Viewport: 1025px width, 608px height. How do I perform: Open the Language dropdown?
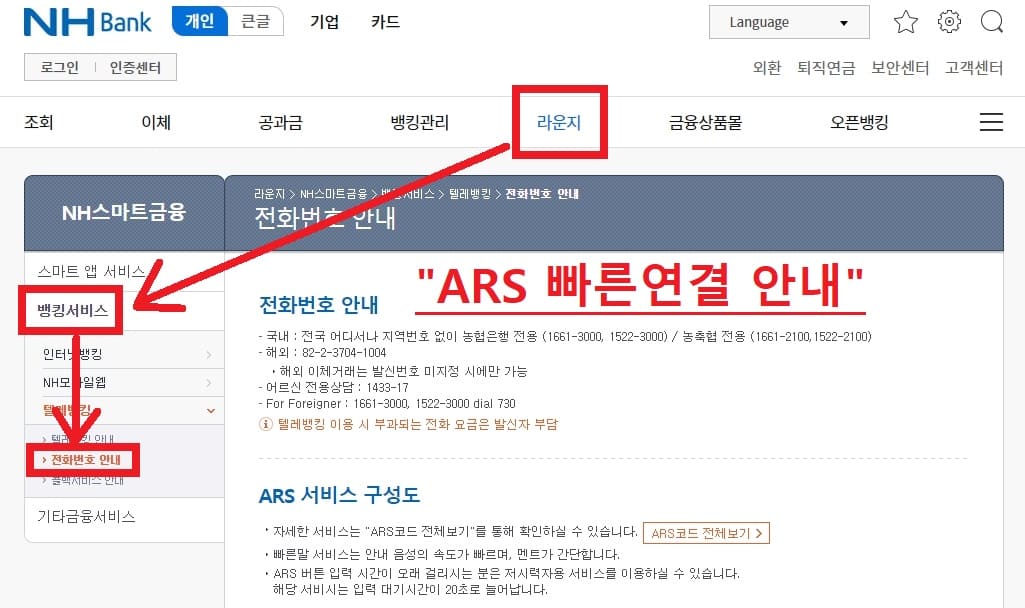click(788, 21)
